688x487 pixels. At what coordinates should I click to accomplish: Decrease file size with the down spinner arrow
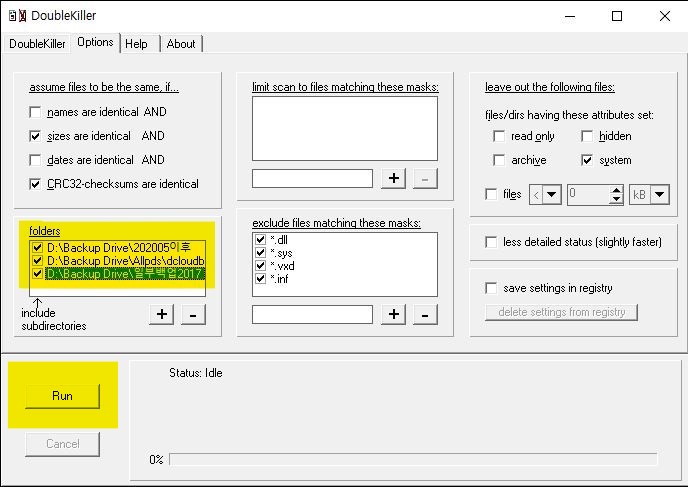616,199
